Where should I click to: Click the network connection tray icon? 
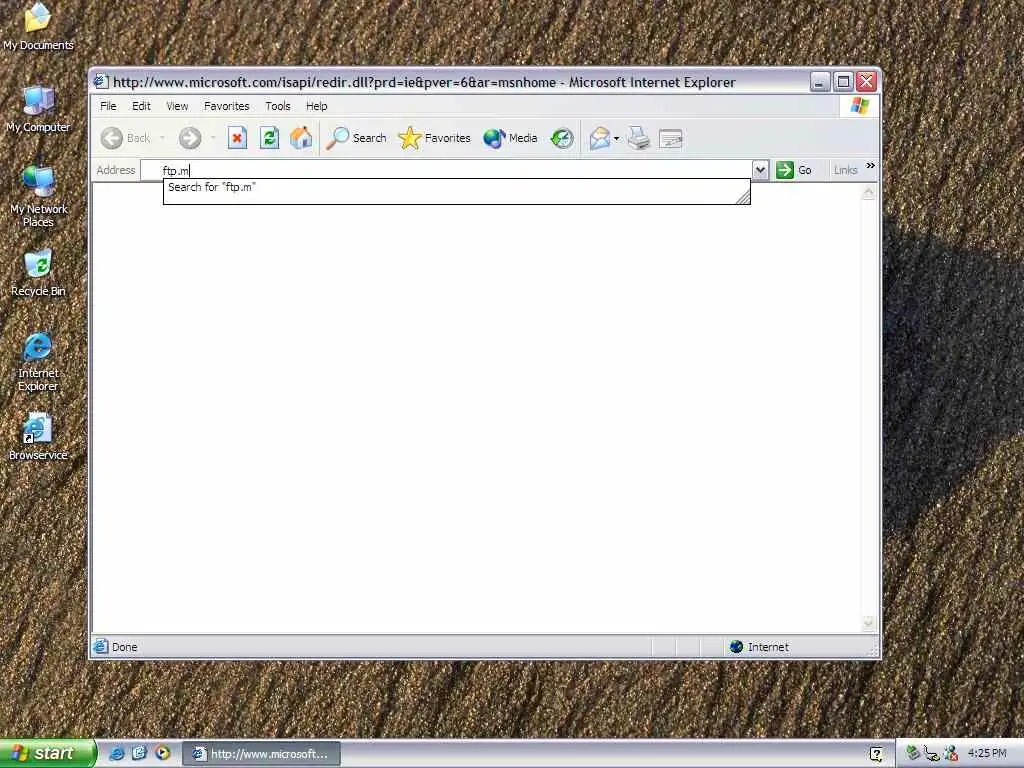(931, 753)
